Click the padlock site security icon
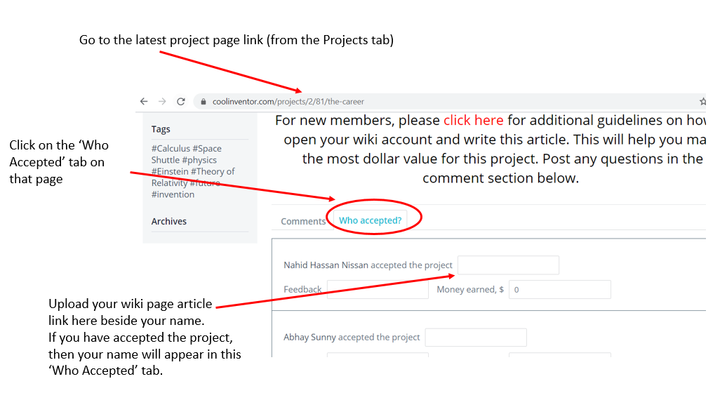The width and height of the screenshot is (720, 400). pos(203,101)
